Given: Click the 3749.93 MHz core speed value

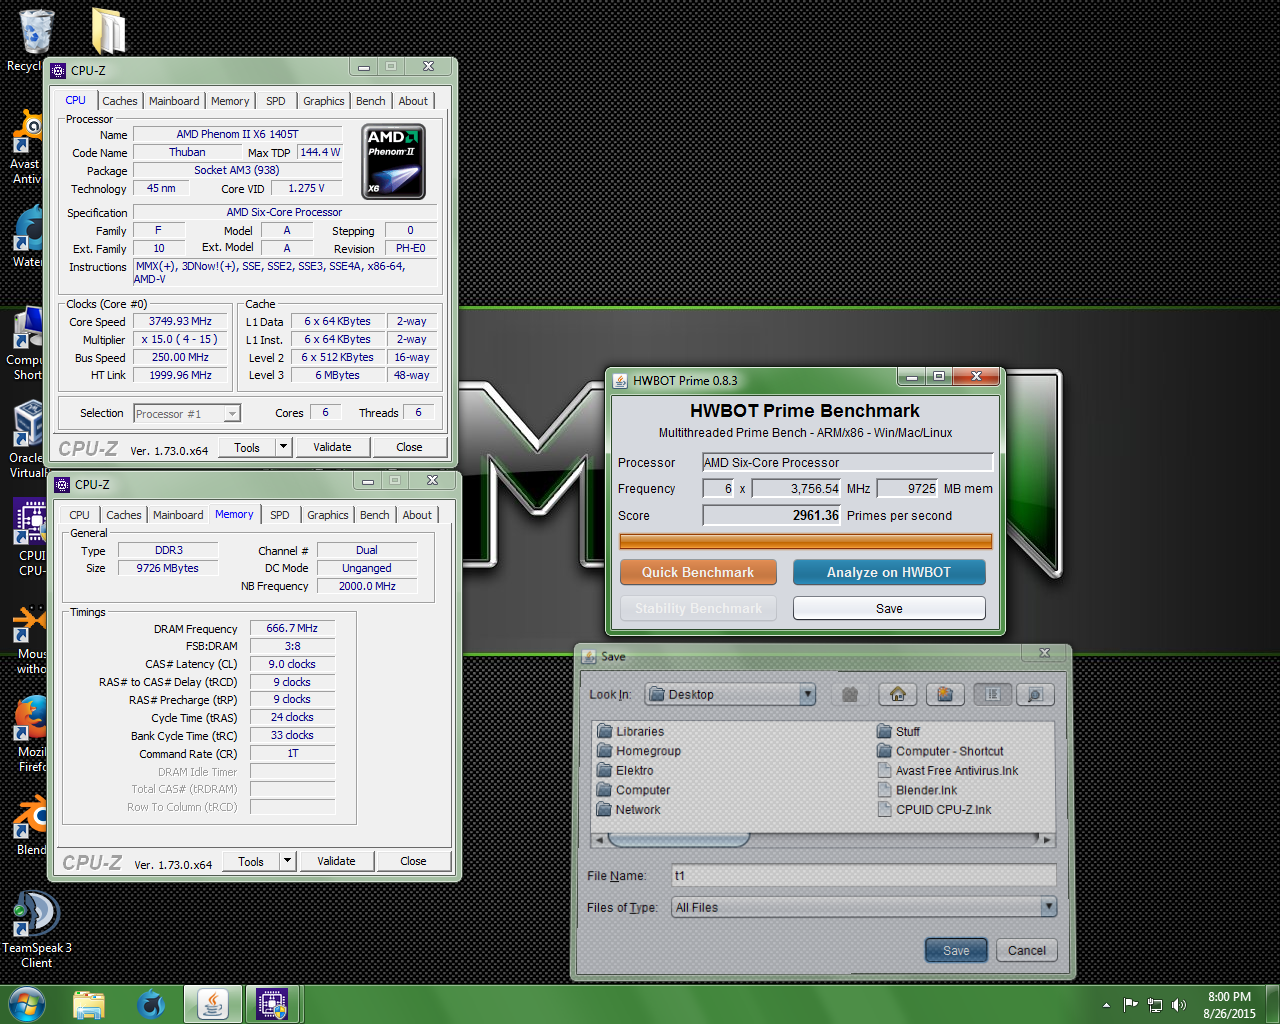Looking at the screenshot, I should tap(180, 321).
